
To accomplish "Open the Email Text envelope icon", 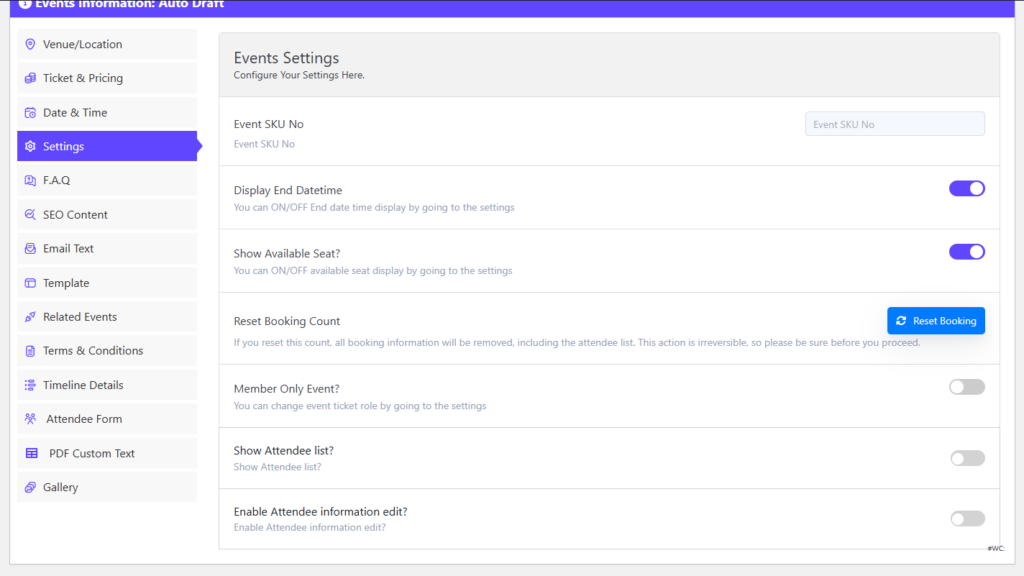I will (x=30, y=248).
